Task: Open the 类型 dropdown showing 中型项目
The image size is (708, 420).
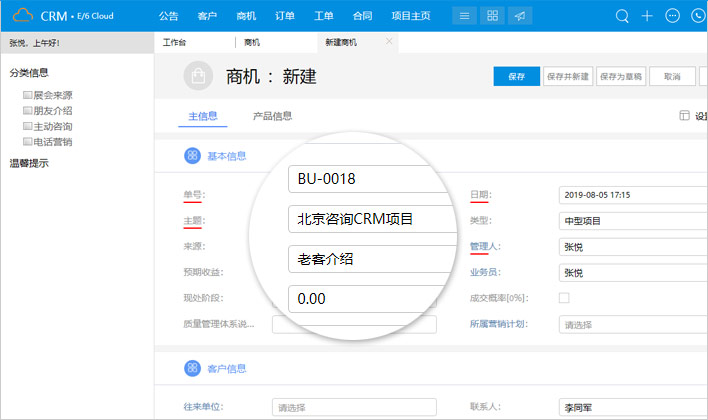Action: (632, 221)
